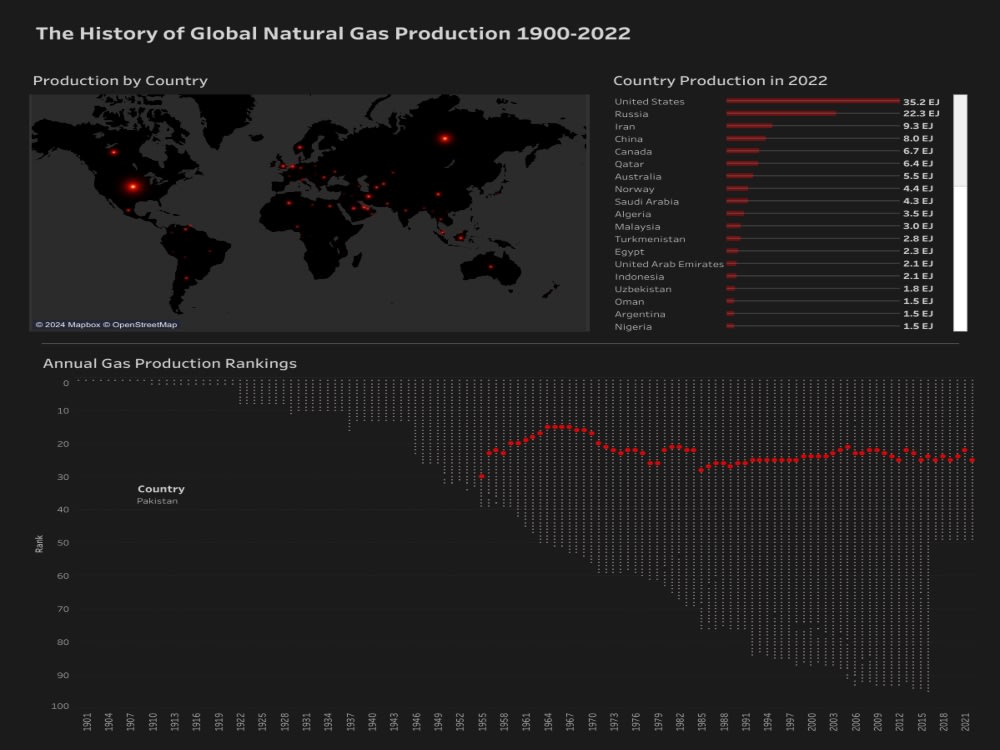This screenshot has height=750, width=1000.
Task: Click the 4.4 EJ value
Action: (x=918, y=188)
